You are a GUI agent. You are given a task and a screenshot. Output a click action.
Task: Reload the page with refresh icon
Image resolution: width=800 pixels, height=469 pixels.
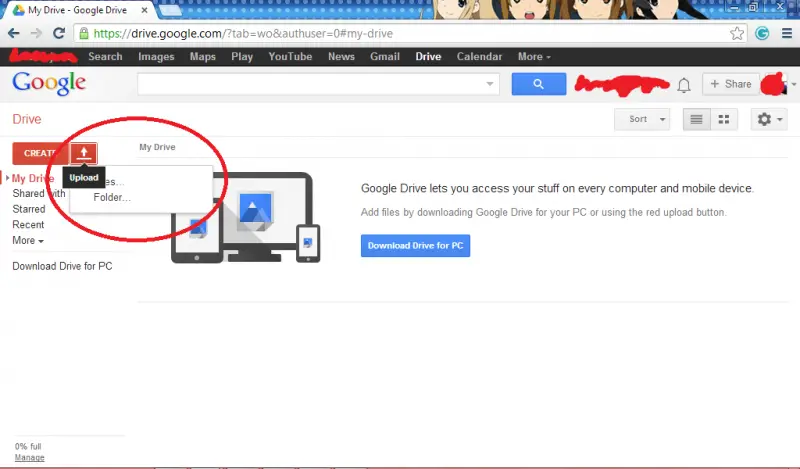59,34
